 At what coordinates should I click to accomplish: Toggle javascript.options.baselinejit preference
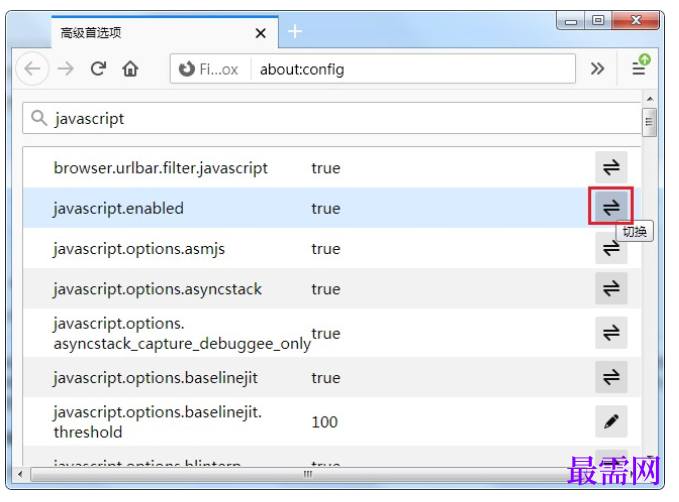point(611,377)
